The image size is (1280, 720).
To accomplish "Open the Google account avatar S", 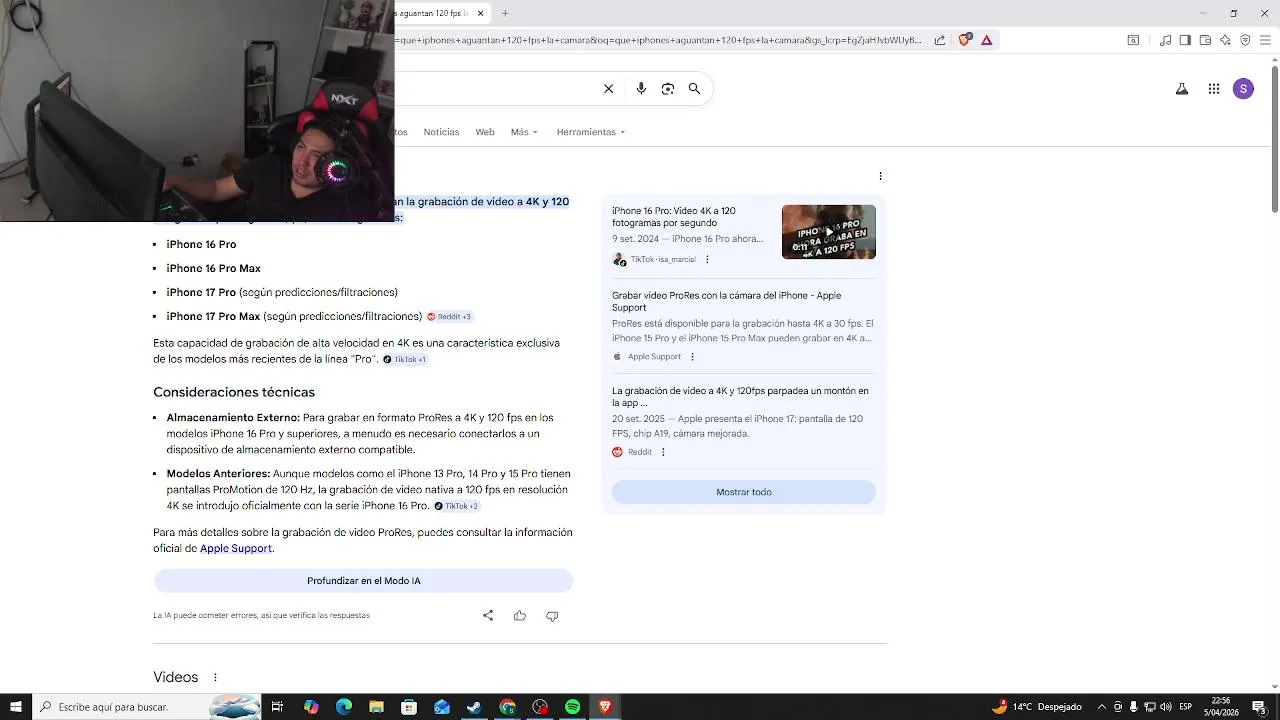I will pyautogui.click(x=1243, y=89).
